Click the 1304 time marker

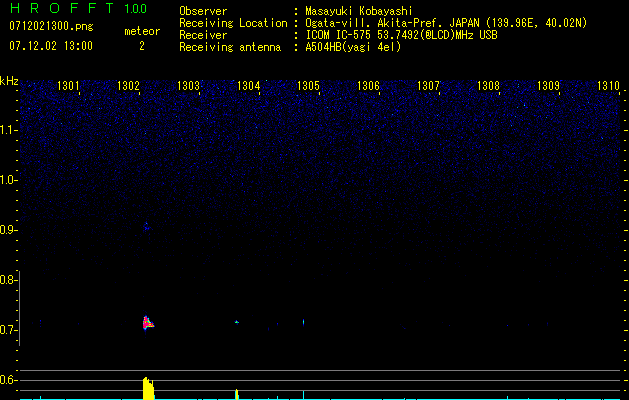(x=248, y=86)
